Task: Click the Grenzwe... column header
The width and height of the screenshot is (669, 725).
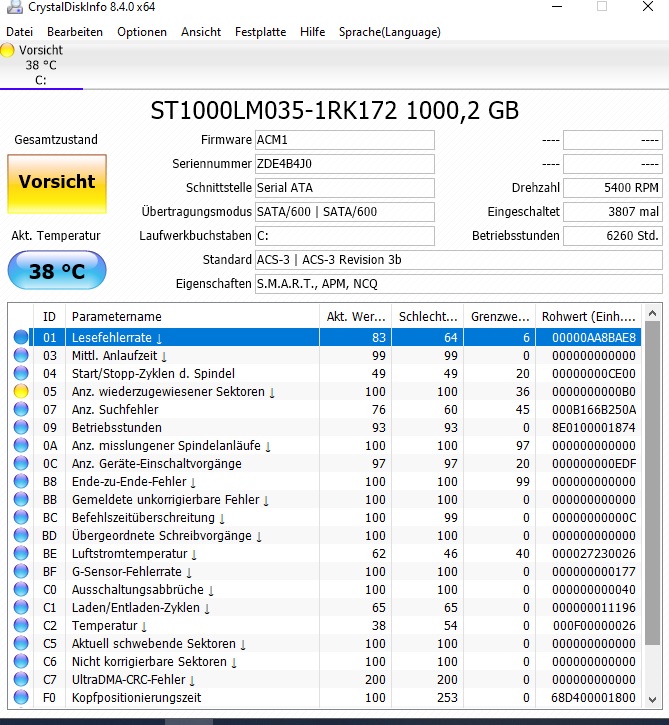Action: coord(500,317)
